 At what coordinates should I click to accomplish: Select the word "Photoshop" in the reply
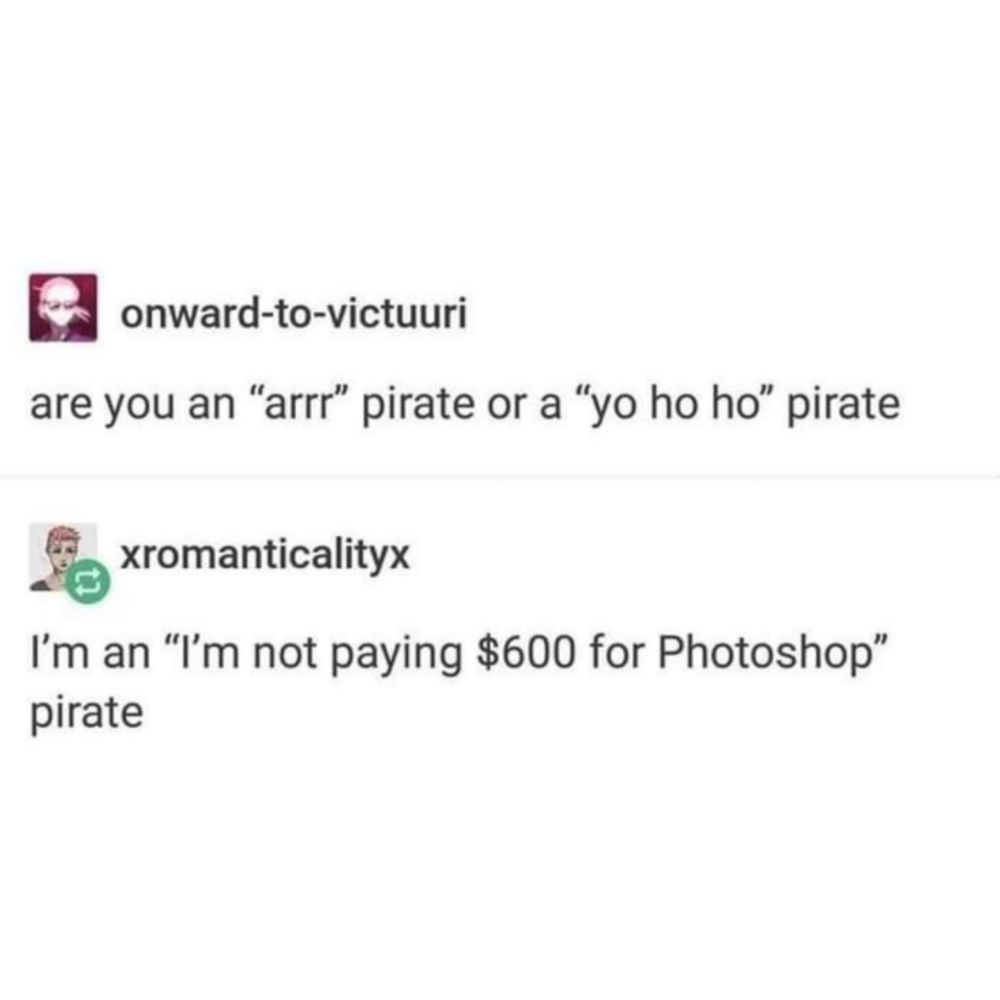pos(765,652)
